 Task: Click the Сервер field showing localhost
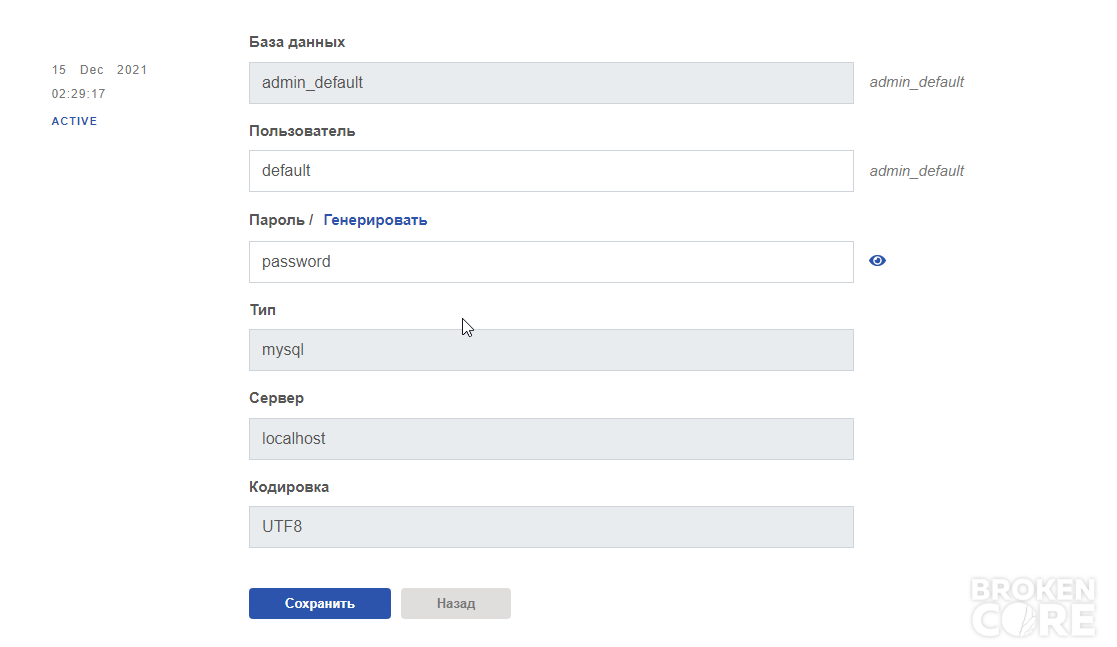click(551, 439)
